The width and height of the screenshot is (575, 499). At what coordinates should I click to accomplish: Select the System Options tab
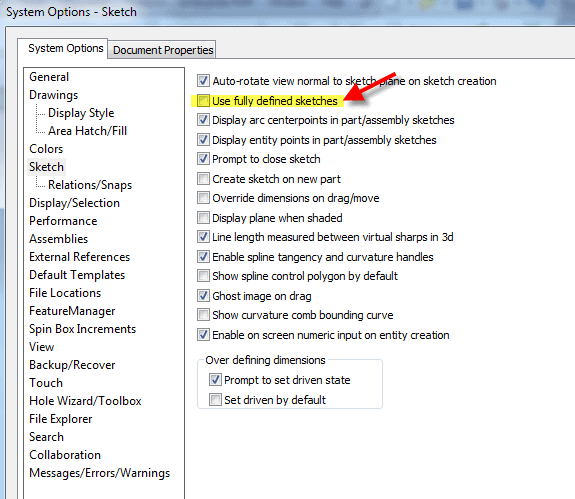coord(66,48)
